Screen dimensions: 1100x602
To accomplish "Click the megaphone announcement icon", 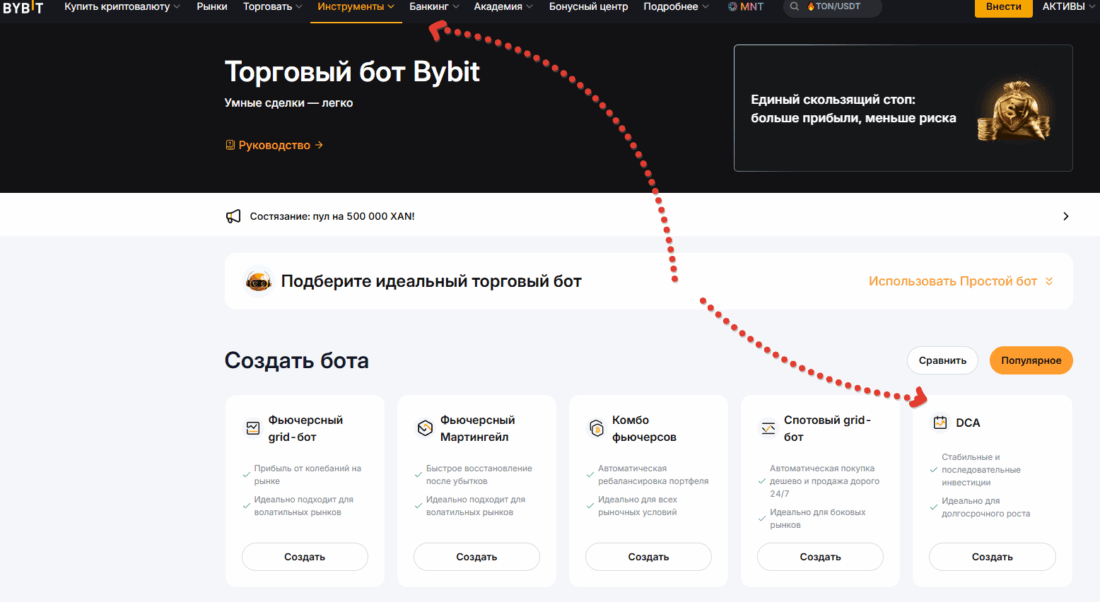I will [x=233, y=216].
